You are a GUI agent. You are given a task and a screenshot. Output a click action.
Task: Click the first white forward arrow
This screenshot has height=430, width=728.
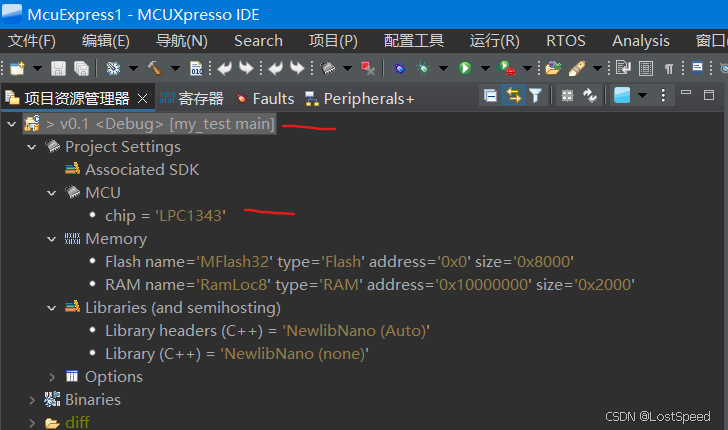(246, 68)
